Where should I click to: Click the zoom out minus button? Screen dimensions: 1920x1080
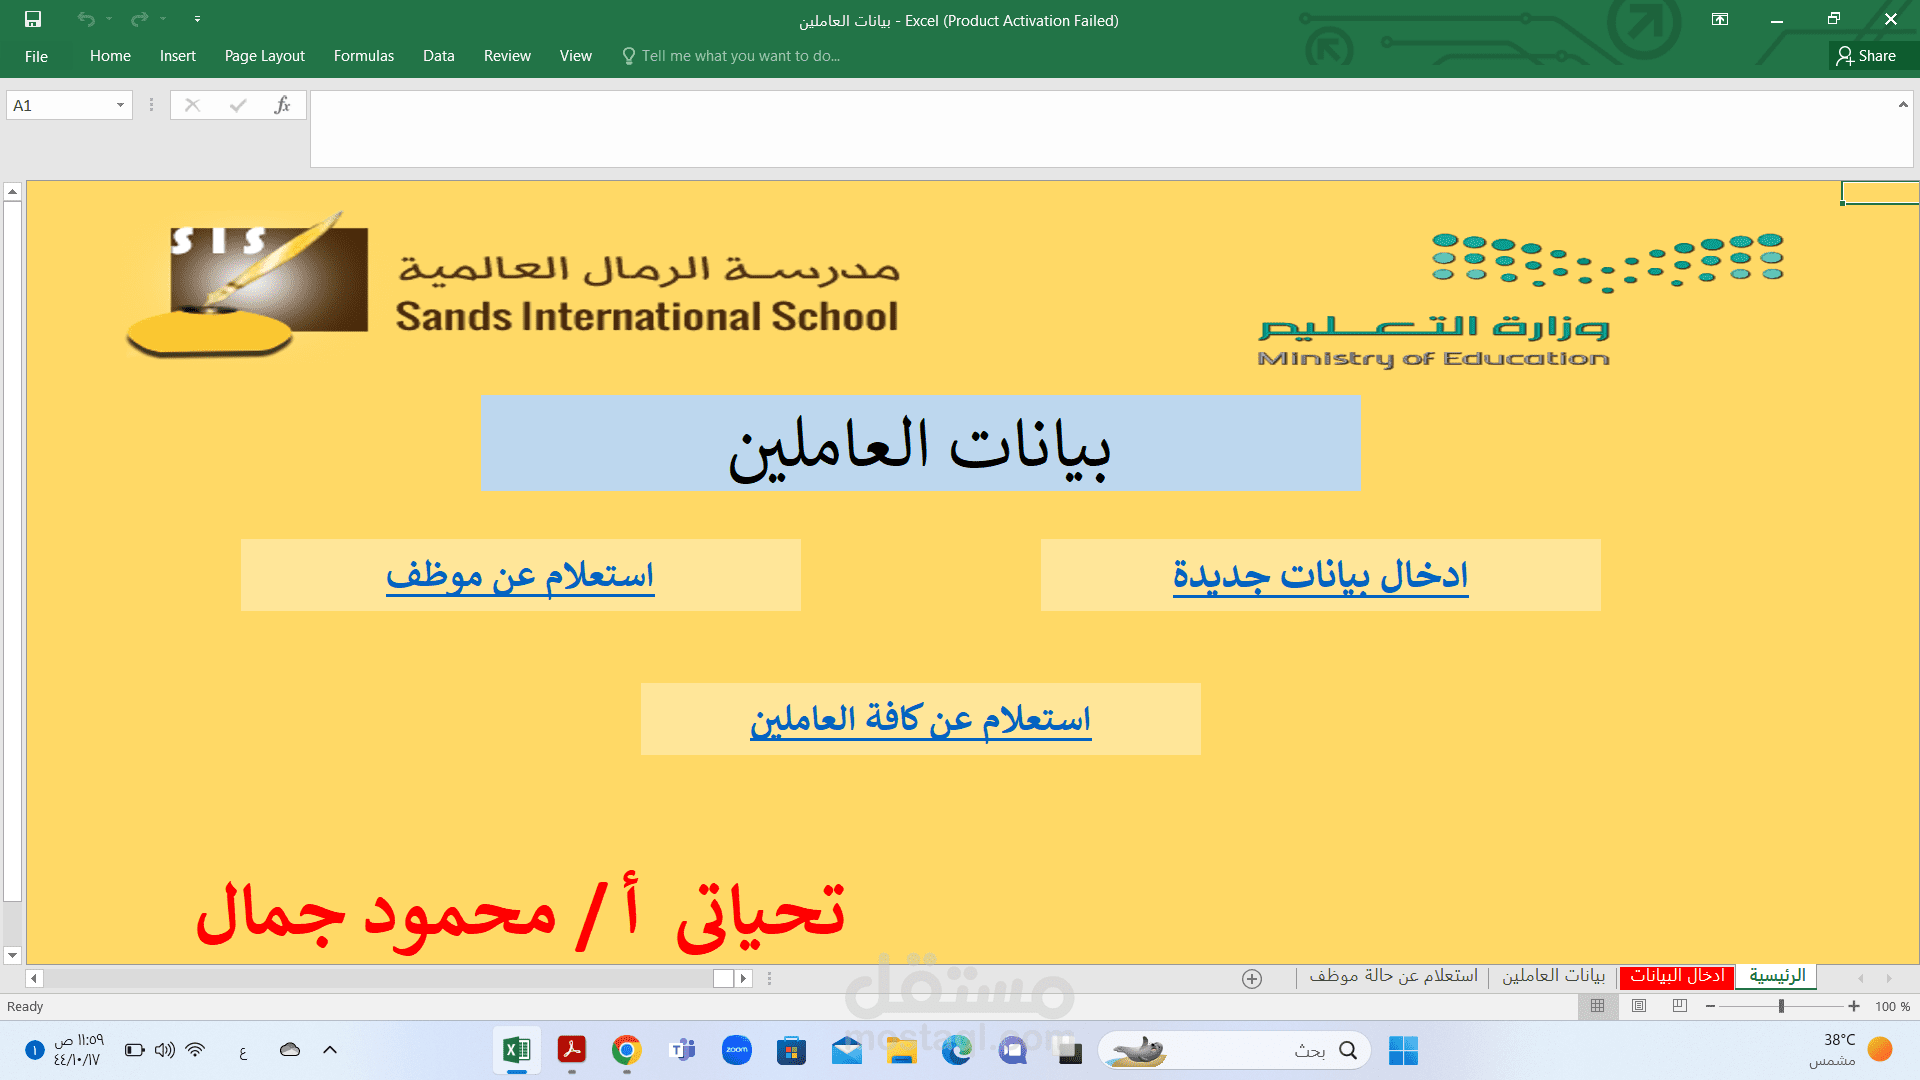(x=1711, y=1006)
